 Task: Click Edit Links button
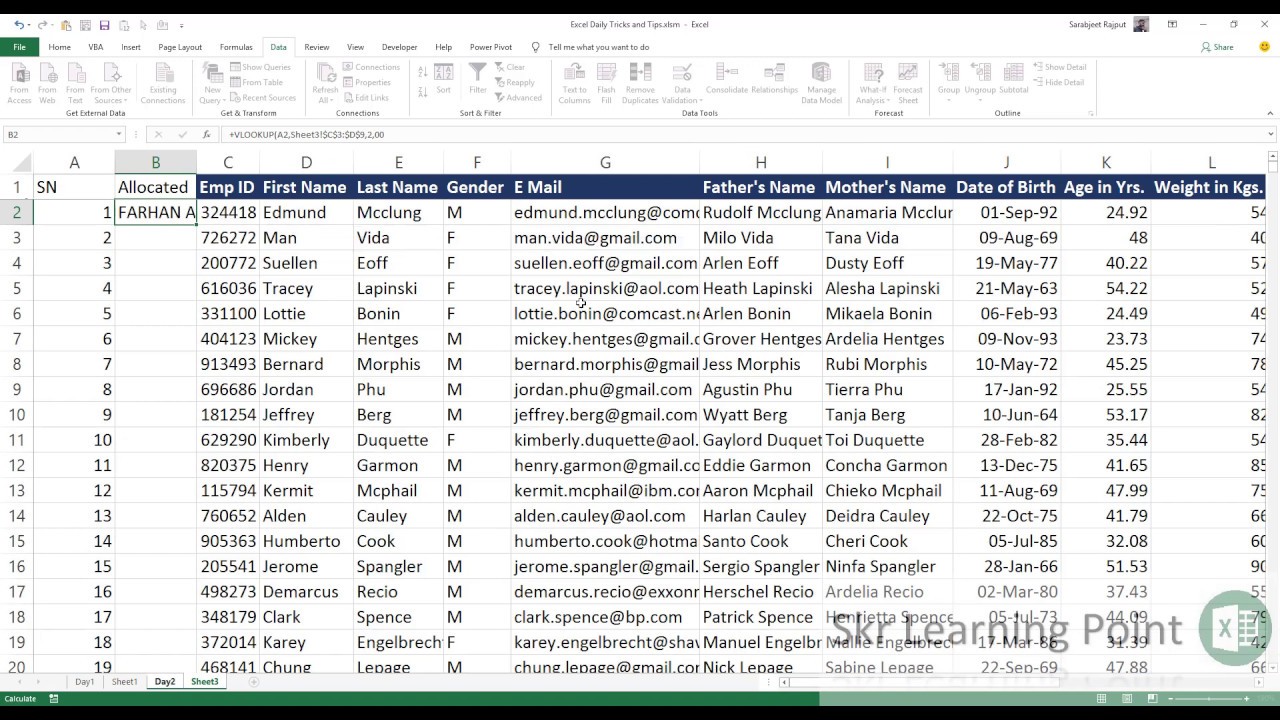click(366, 98)
